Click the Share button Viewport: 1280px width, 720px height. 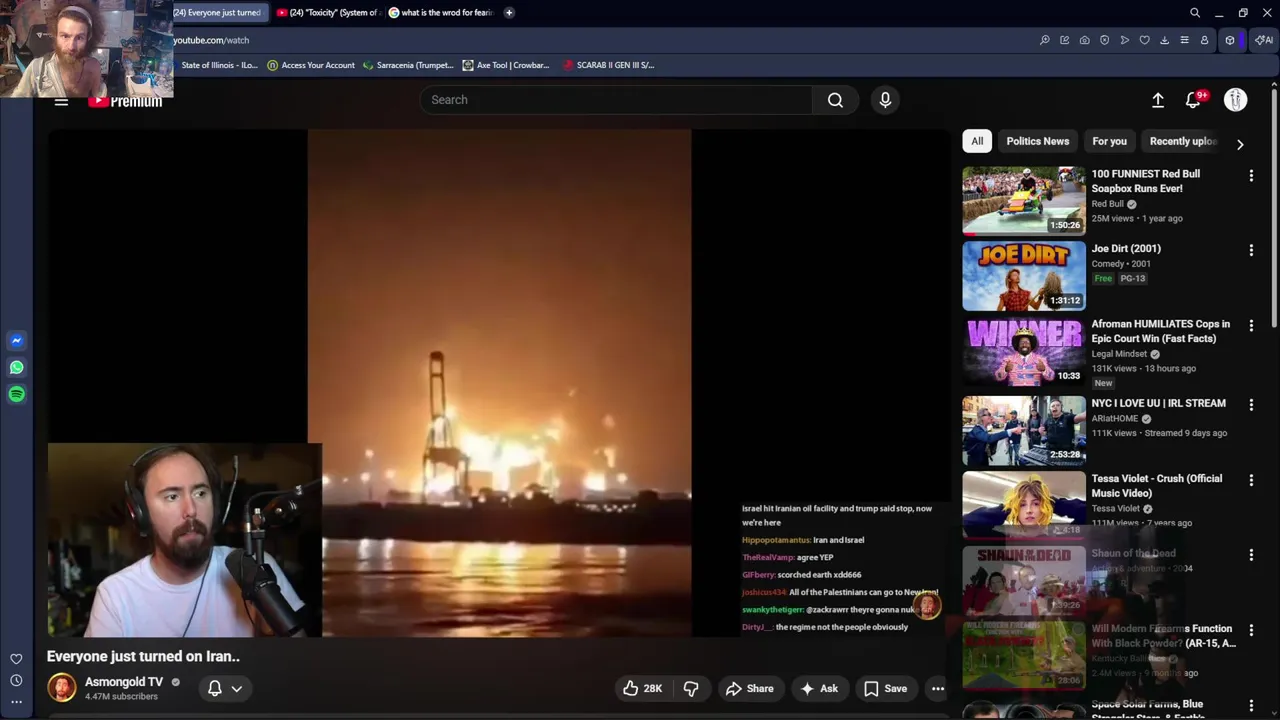click(x=750, y=688)
